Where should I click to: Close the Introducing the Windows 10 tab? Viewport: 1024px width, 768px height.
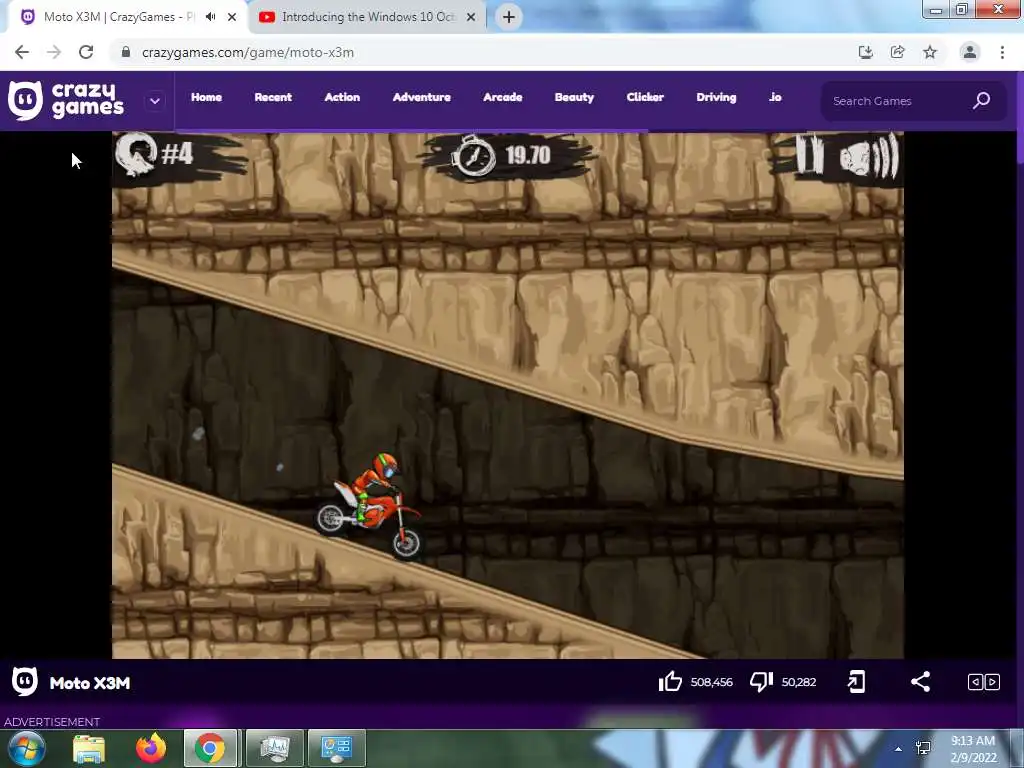coord(471,17)
